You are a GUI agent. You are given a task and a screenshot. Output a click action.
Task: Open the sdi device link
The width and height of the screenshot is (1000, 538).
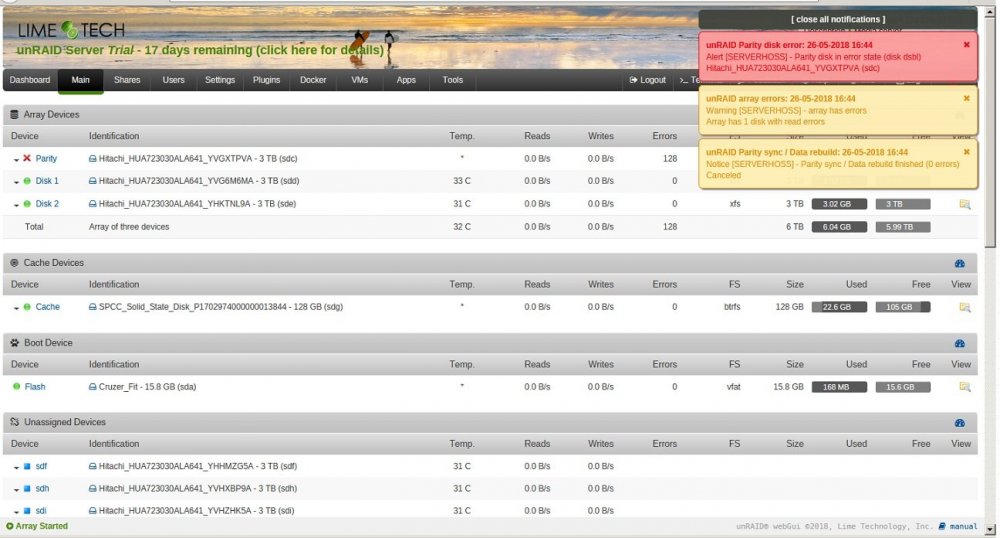(41, 511)
